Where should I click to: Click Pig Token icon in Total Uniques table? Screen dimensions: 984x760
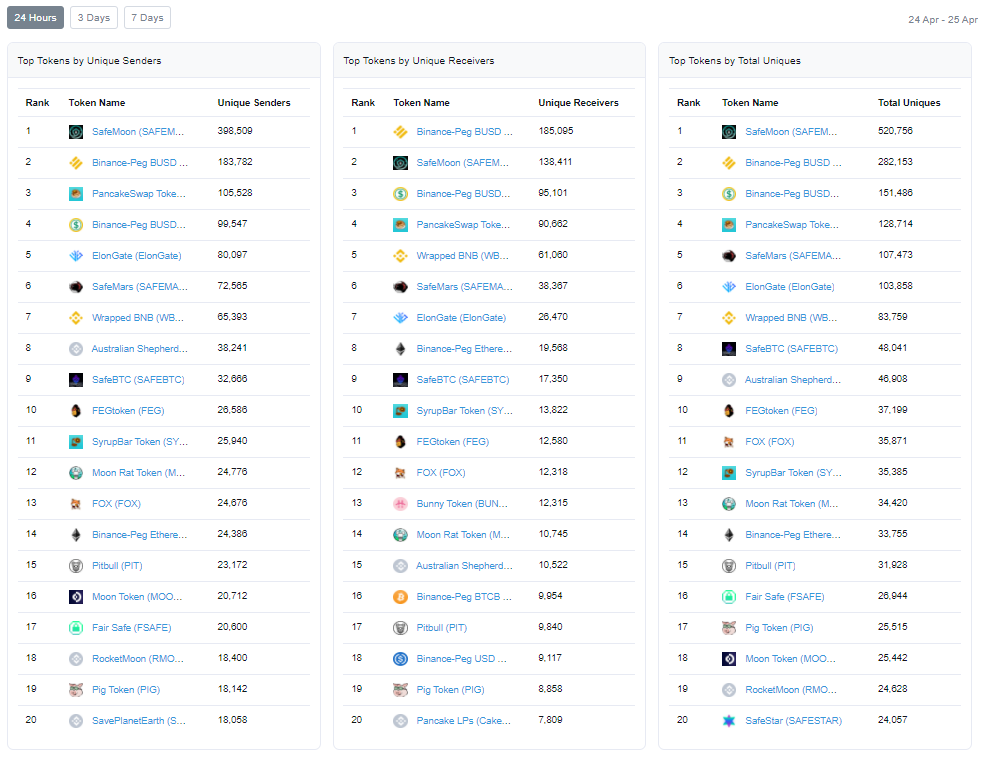click(729, 628)
